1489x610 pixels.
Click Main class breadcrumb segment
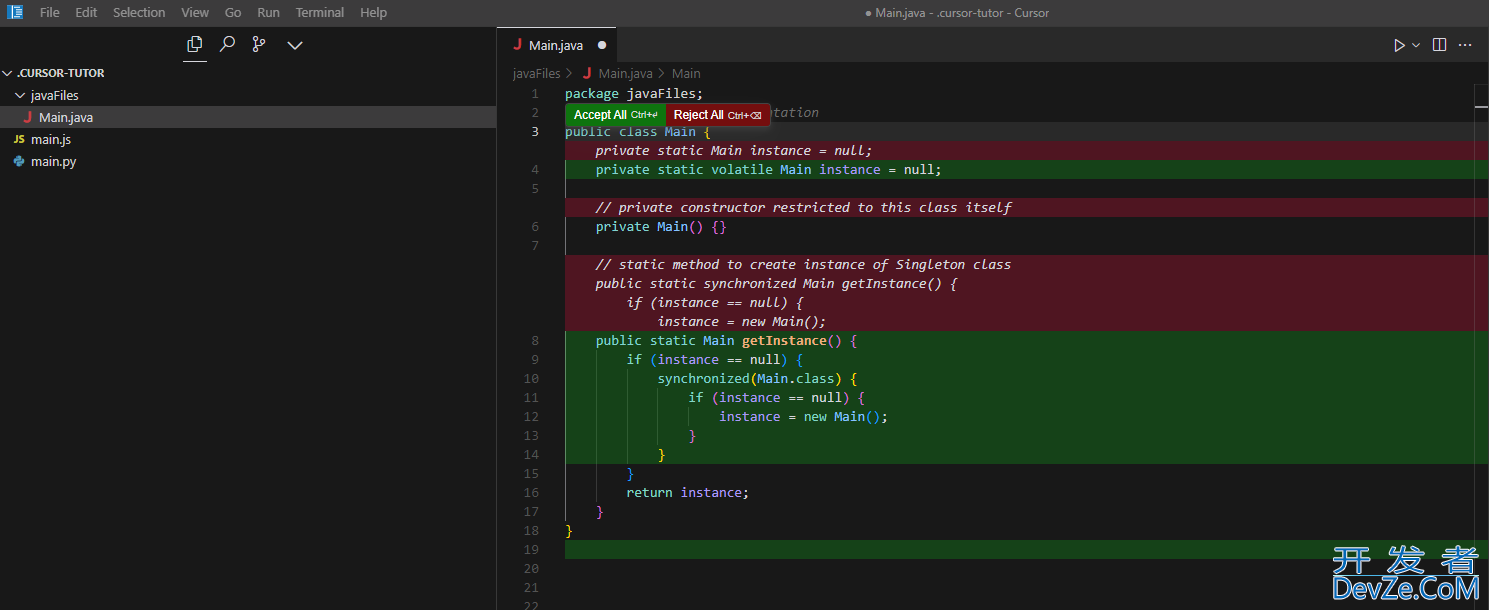(686, 73)
